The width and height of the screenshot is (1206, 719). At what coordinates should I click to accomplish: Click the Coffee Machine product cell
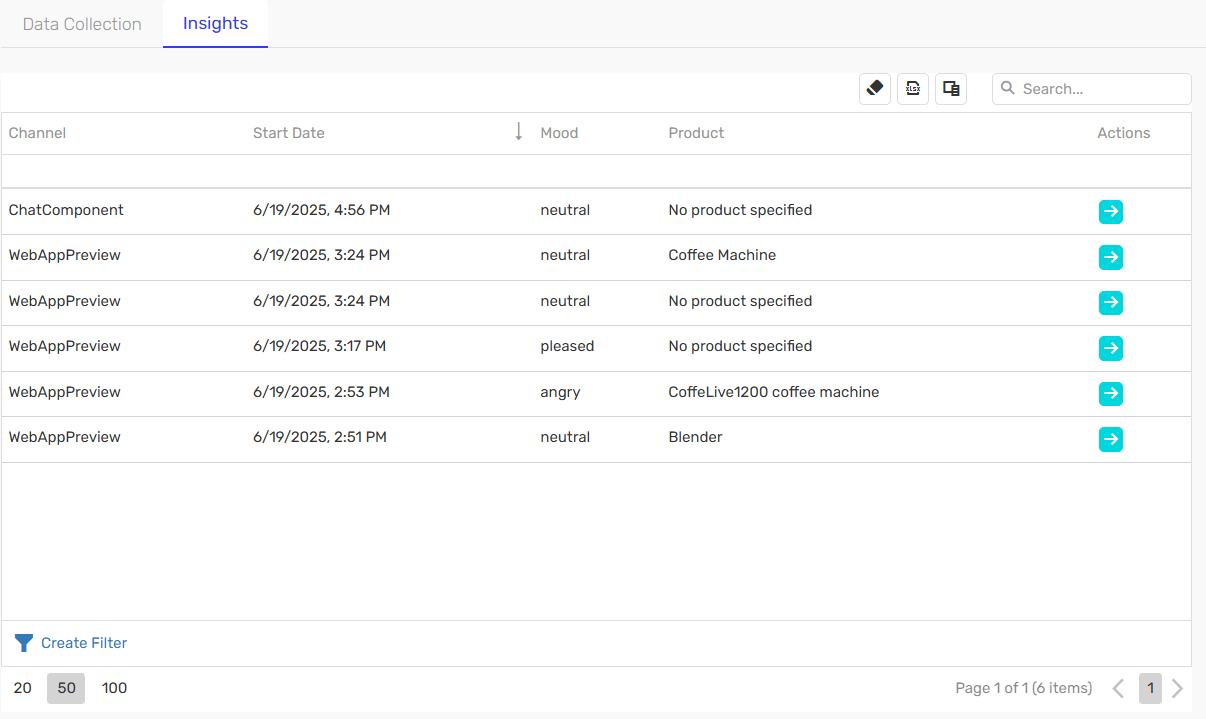722,255
